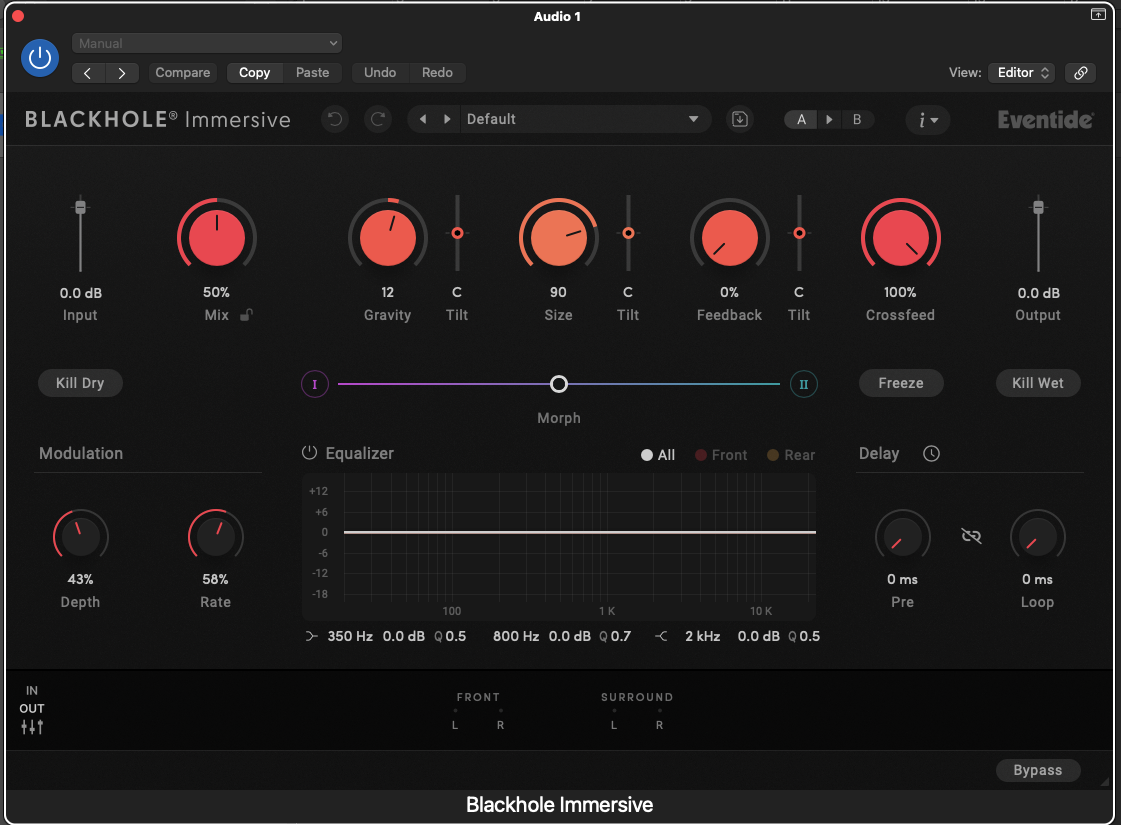This screenshot has width=1121, height=825.
Task: Click the 800 Hz frequency value
Action: [x=516, y=636]
